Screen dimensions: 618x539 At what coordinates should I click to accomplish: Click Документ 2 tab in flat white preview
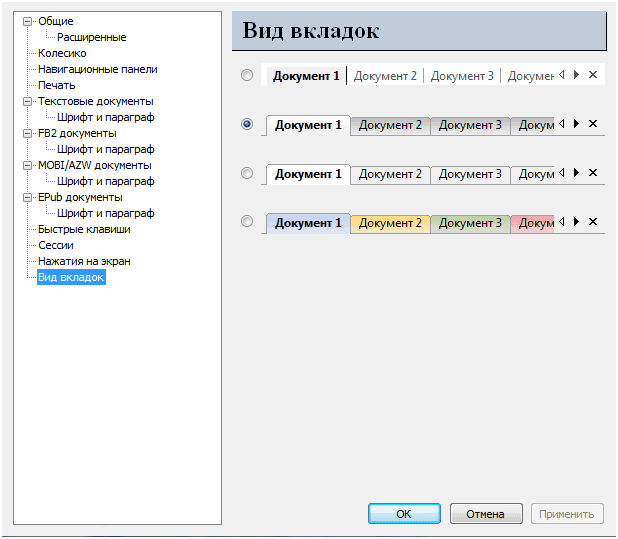(x=390, y=174)
